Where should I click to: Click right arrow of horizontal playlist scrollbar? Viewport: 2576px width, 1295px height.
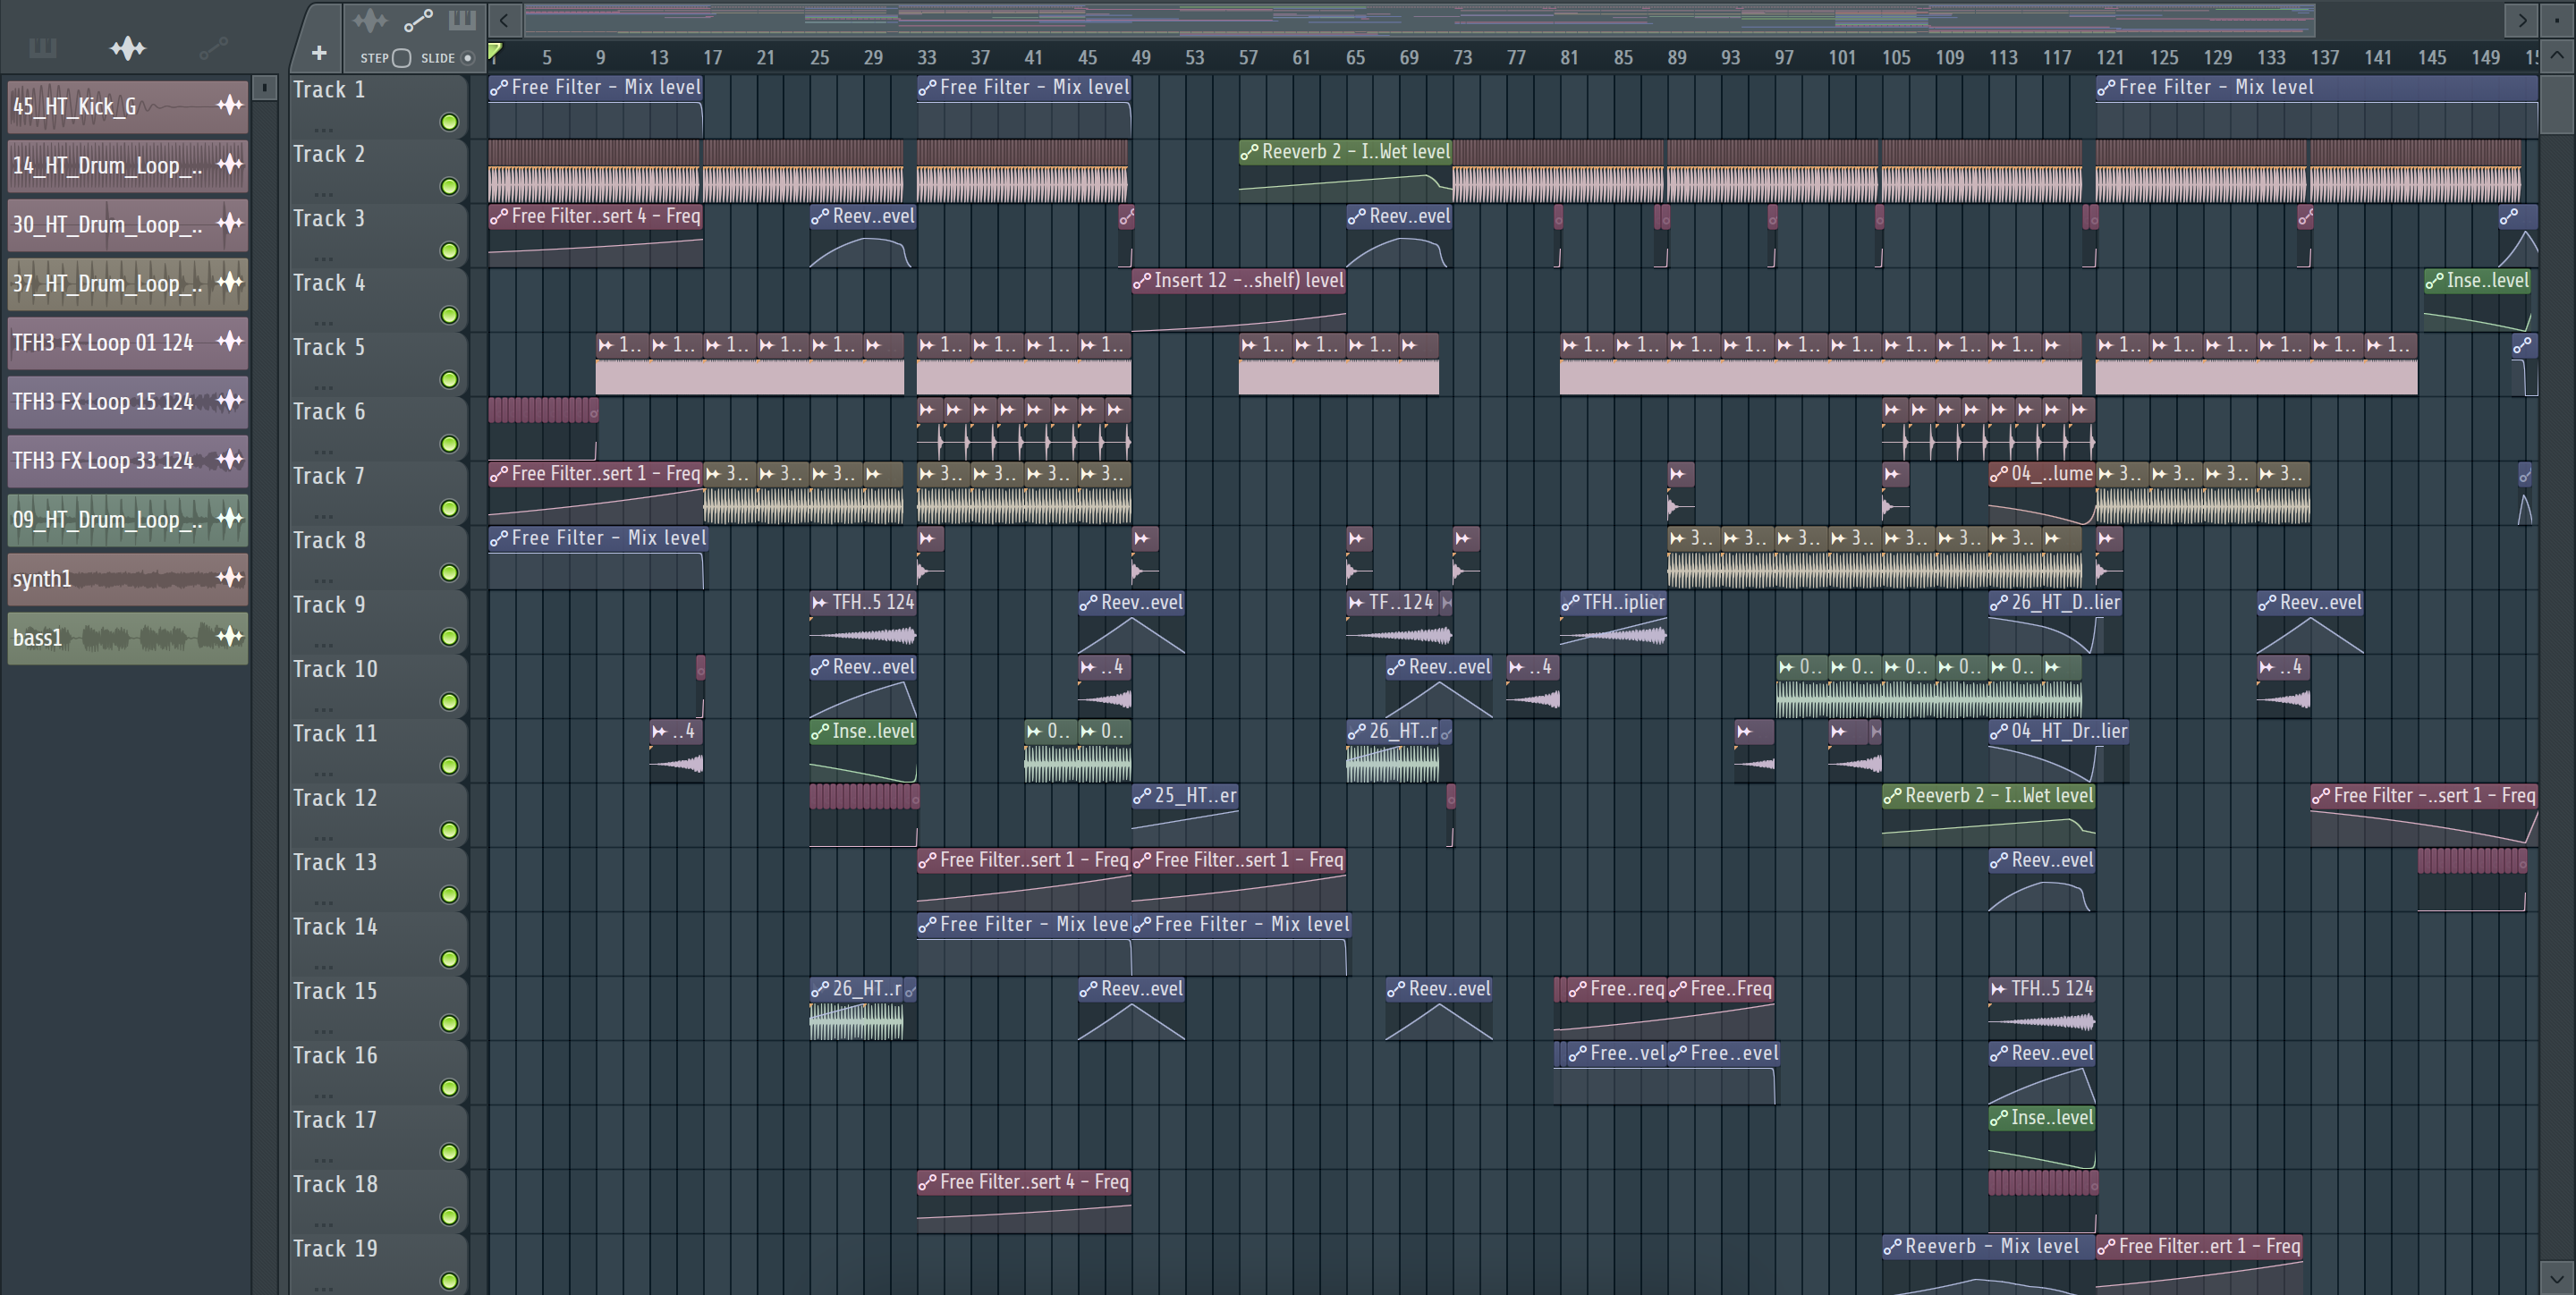(x=2522, y=19)
